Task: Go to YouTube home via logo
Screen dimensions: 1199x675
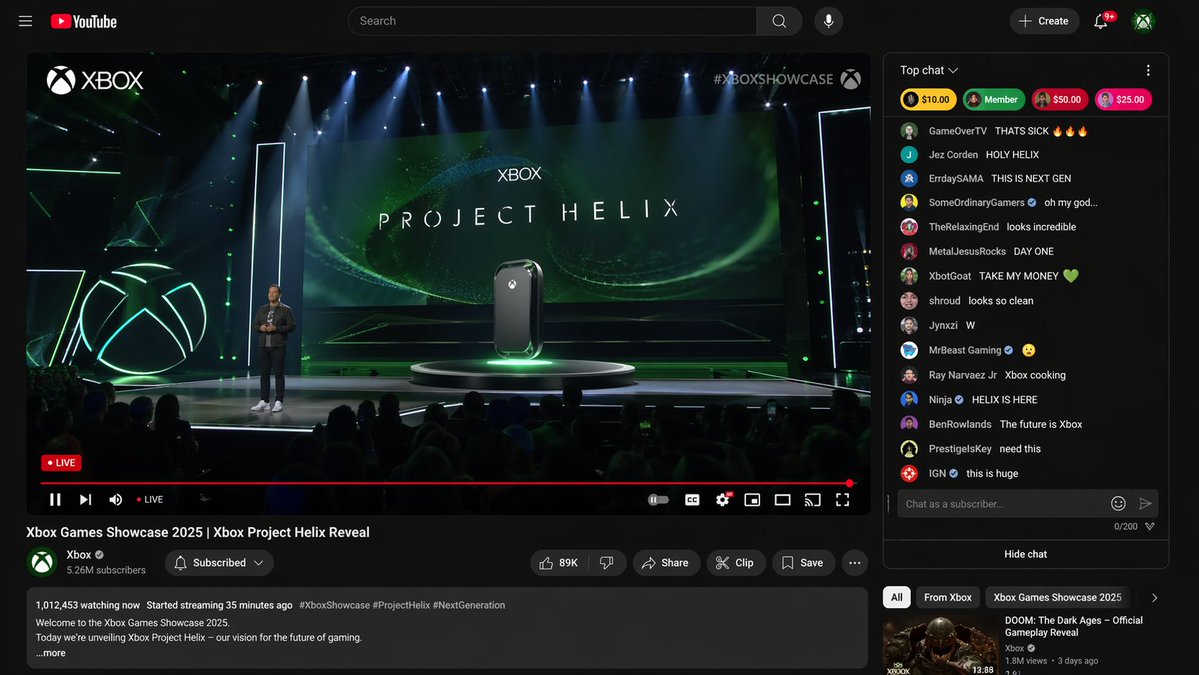Action: point(84,21)
